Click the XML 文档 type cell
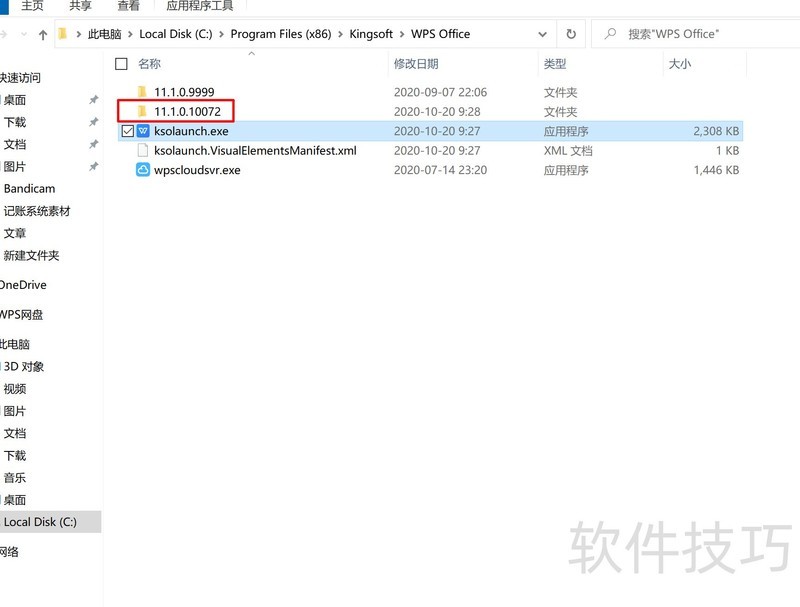 click(568, 150)
